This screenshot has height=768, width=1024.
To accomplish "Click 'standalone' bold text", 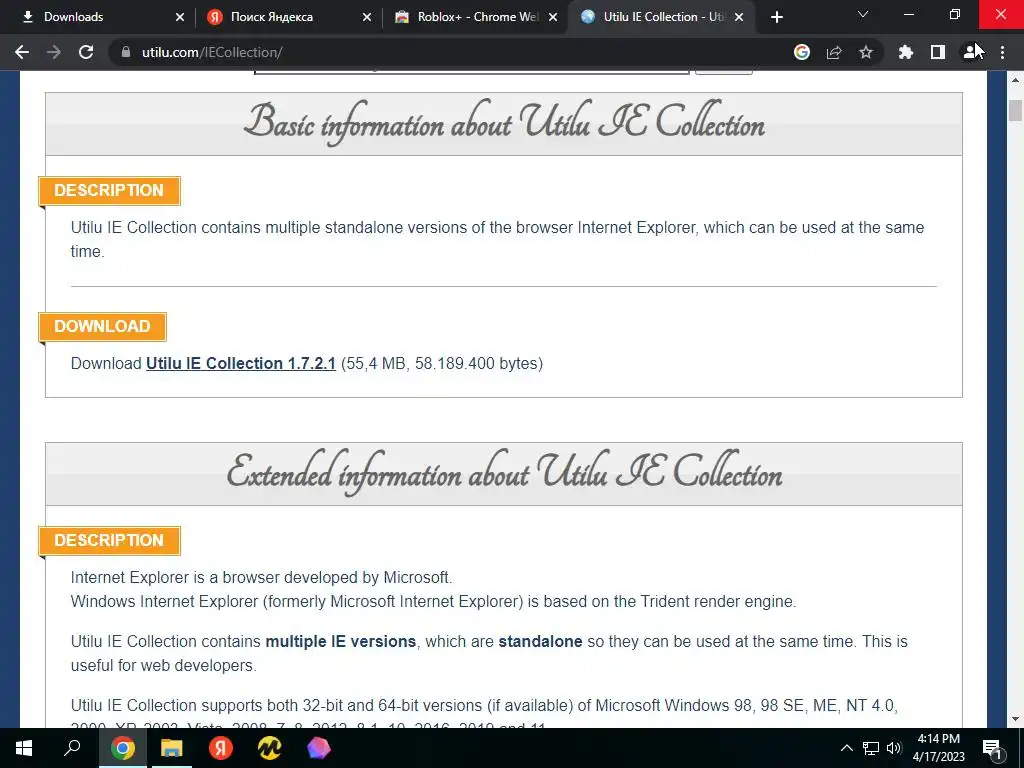I will (x=540, y=641).
